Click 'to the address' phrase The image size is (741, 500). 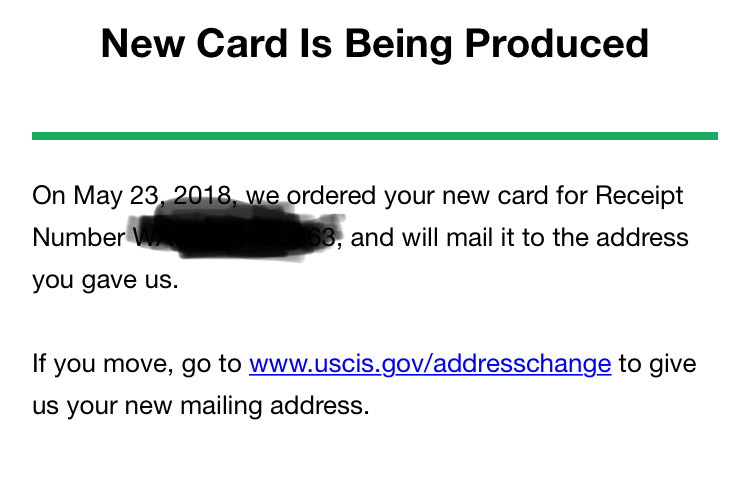click(x=608, y=238)
